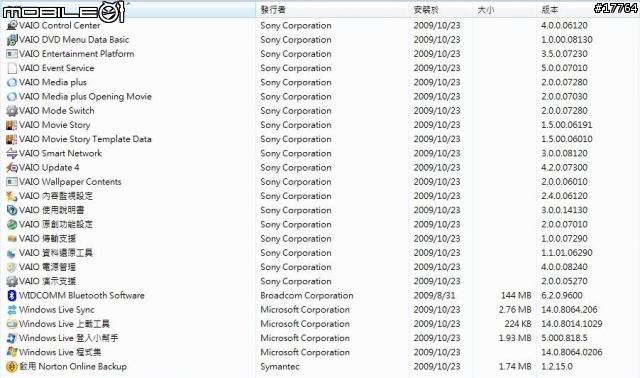640x378 pixels.
Task: Select the VAIO Entertainment Platform name
Action: click(x=76, y=54)
